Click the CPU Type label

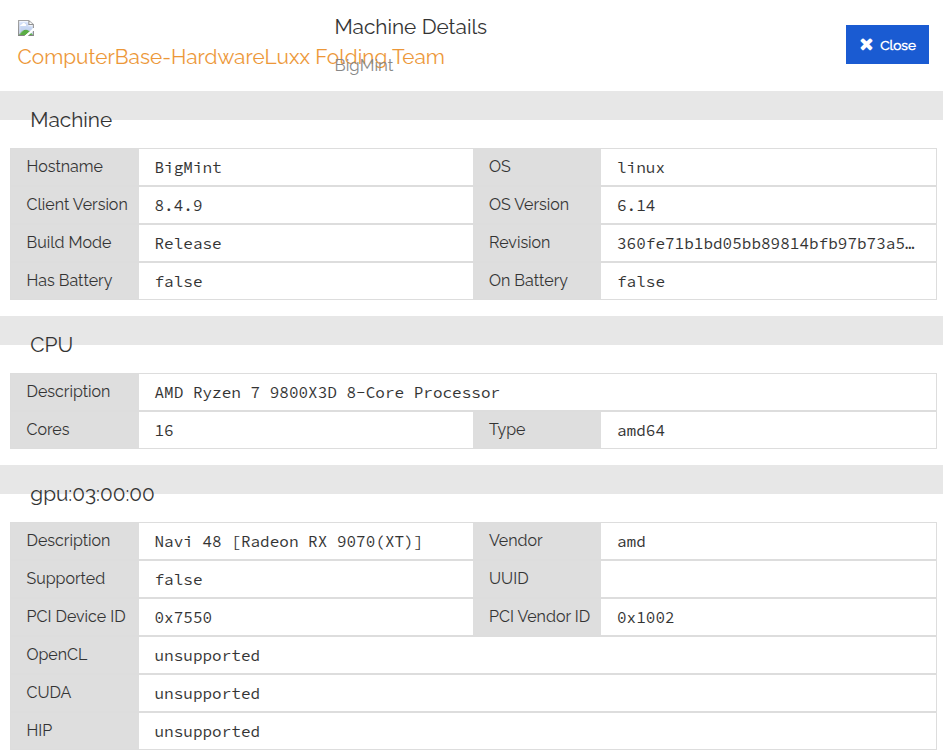[x=507, y=429]
